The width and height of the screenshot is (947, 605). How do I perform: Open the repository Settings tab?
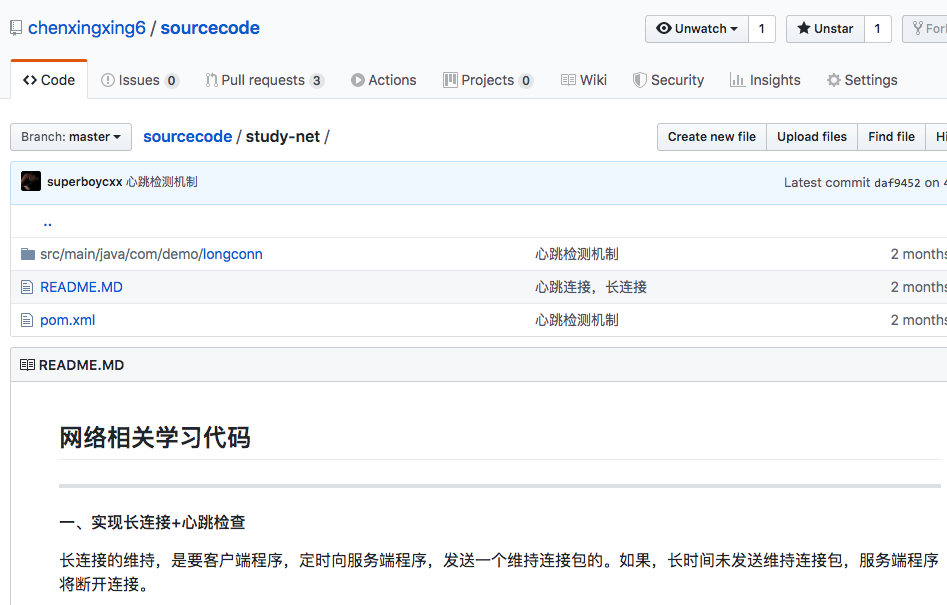coord(862,80)
